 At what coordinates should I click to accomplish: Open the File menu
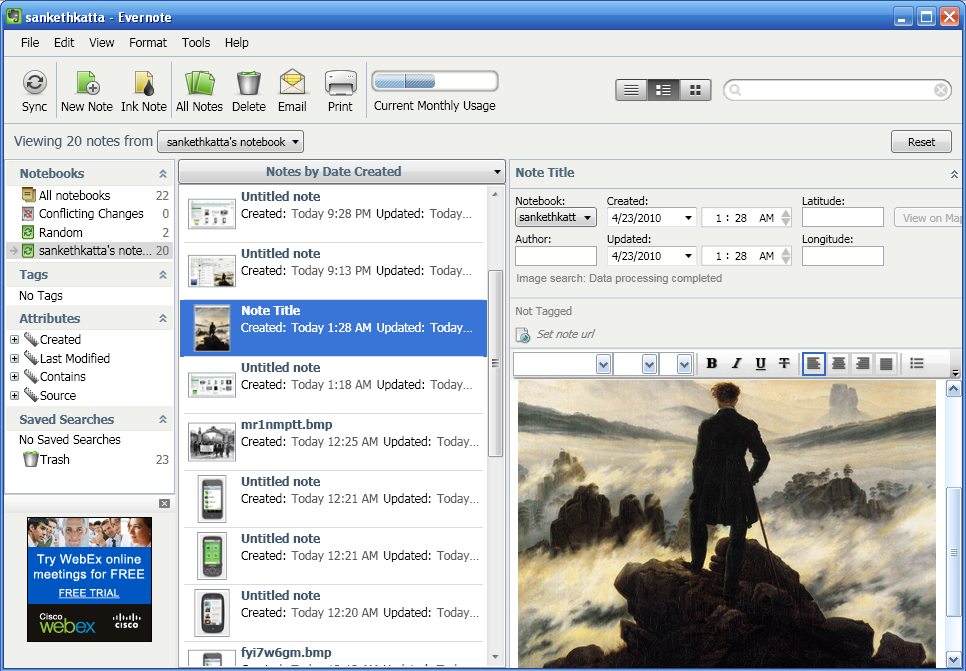pos(30,43)
